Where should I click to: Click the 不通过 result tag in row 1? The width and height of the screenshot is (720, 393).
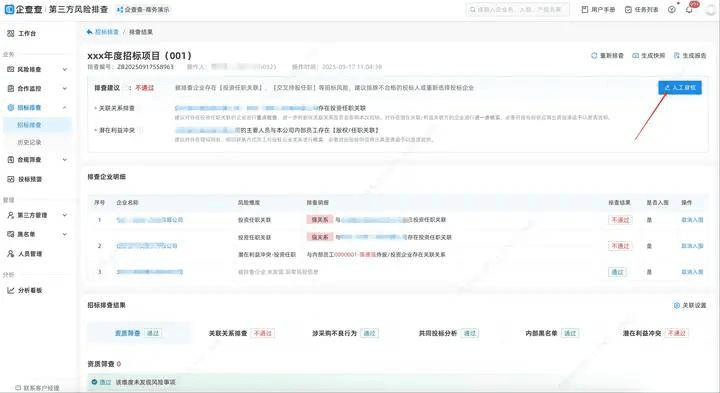(620, 220)
